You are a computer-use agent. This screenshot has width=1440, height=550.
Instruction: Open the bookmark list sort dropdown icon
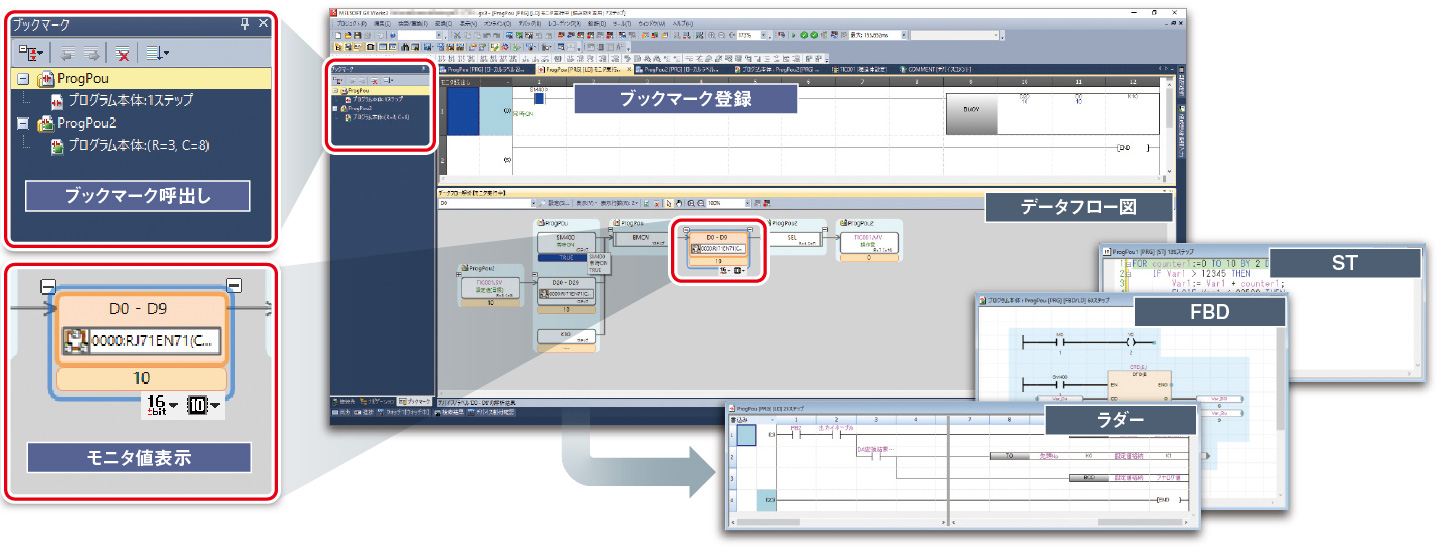[156, 53]
